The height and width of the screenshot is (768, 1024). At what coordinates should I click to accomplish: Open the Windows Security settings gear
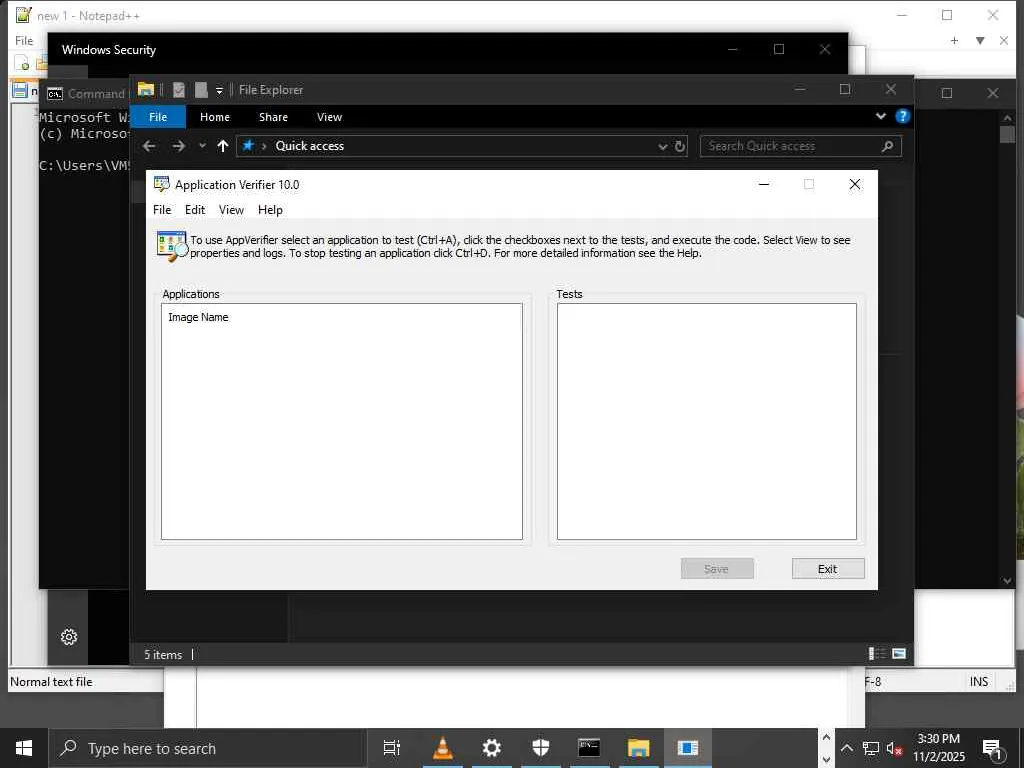point(69,637)
